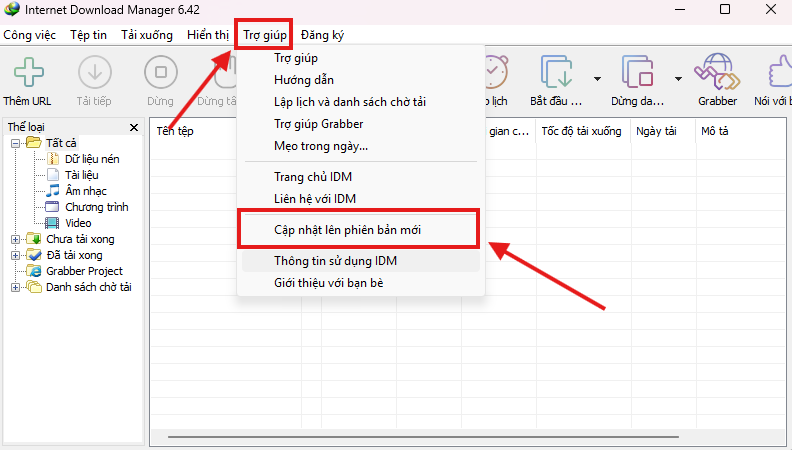Select Âm nhạc category text
This screenshot has width=792, height=450.
coord(86,191)
